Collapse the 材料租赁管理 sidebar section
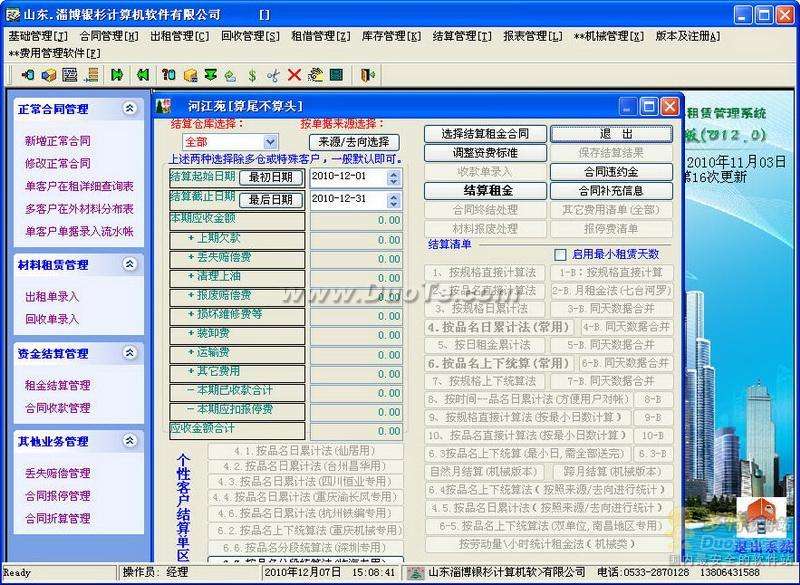This screenshot has height=585, width=800. coord(130,264)
